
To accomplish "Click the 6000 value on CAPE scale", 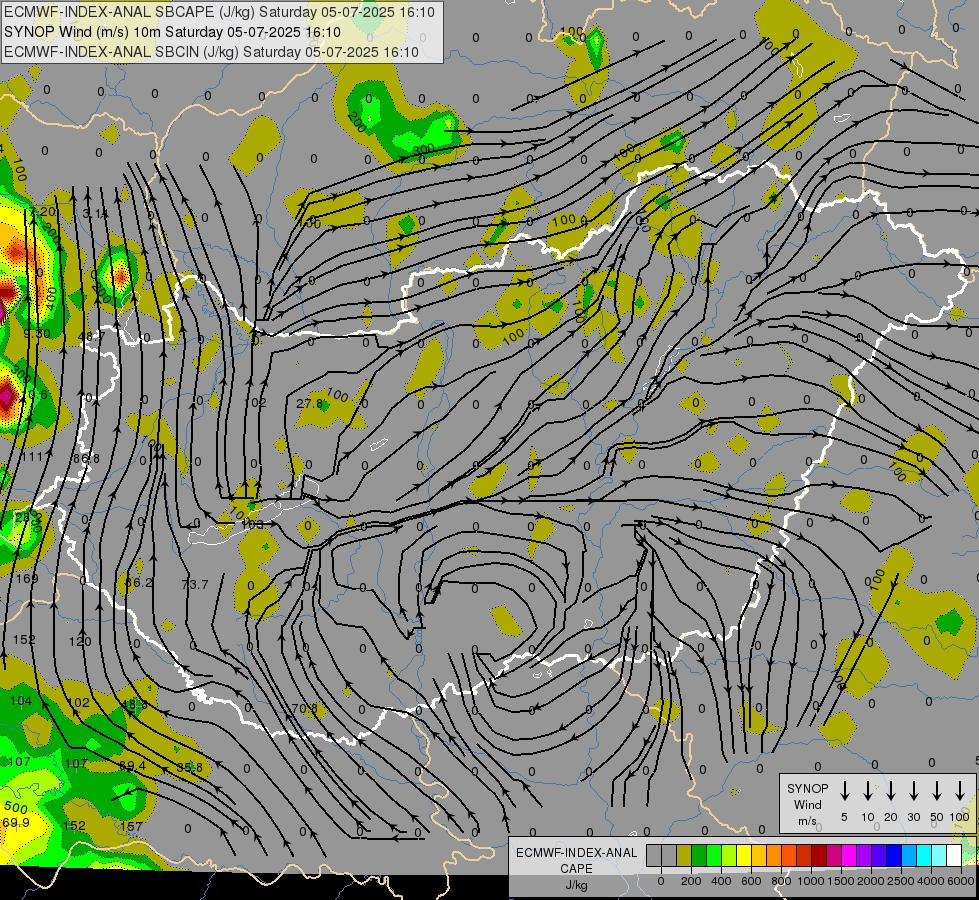I will (x=962, y=881).
